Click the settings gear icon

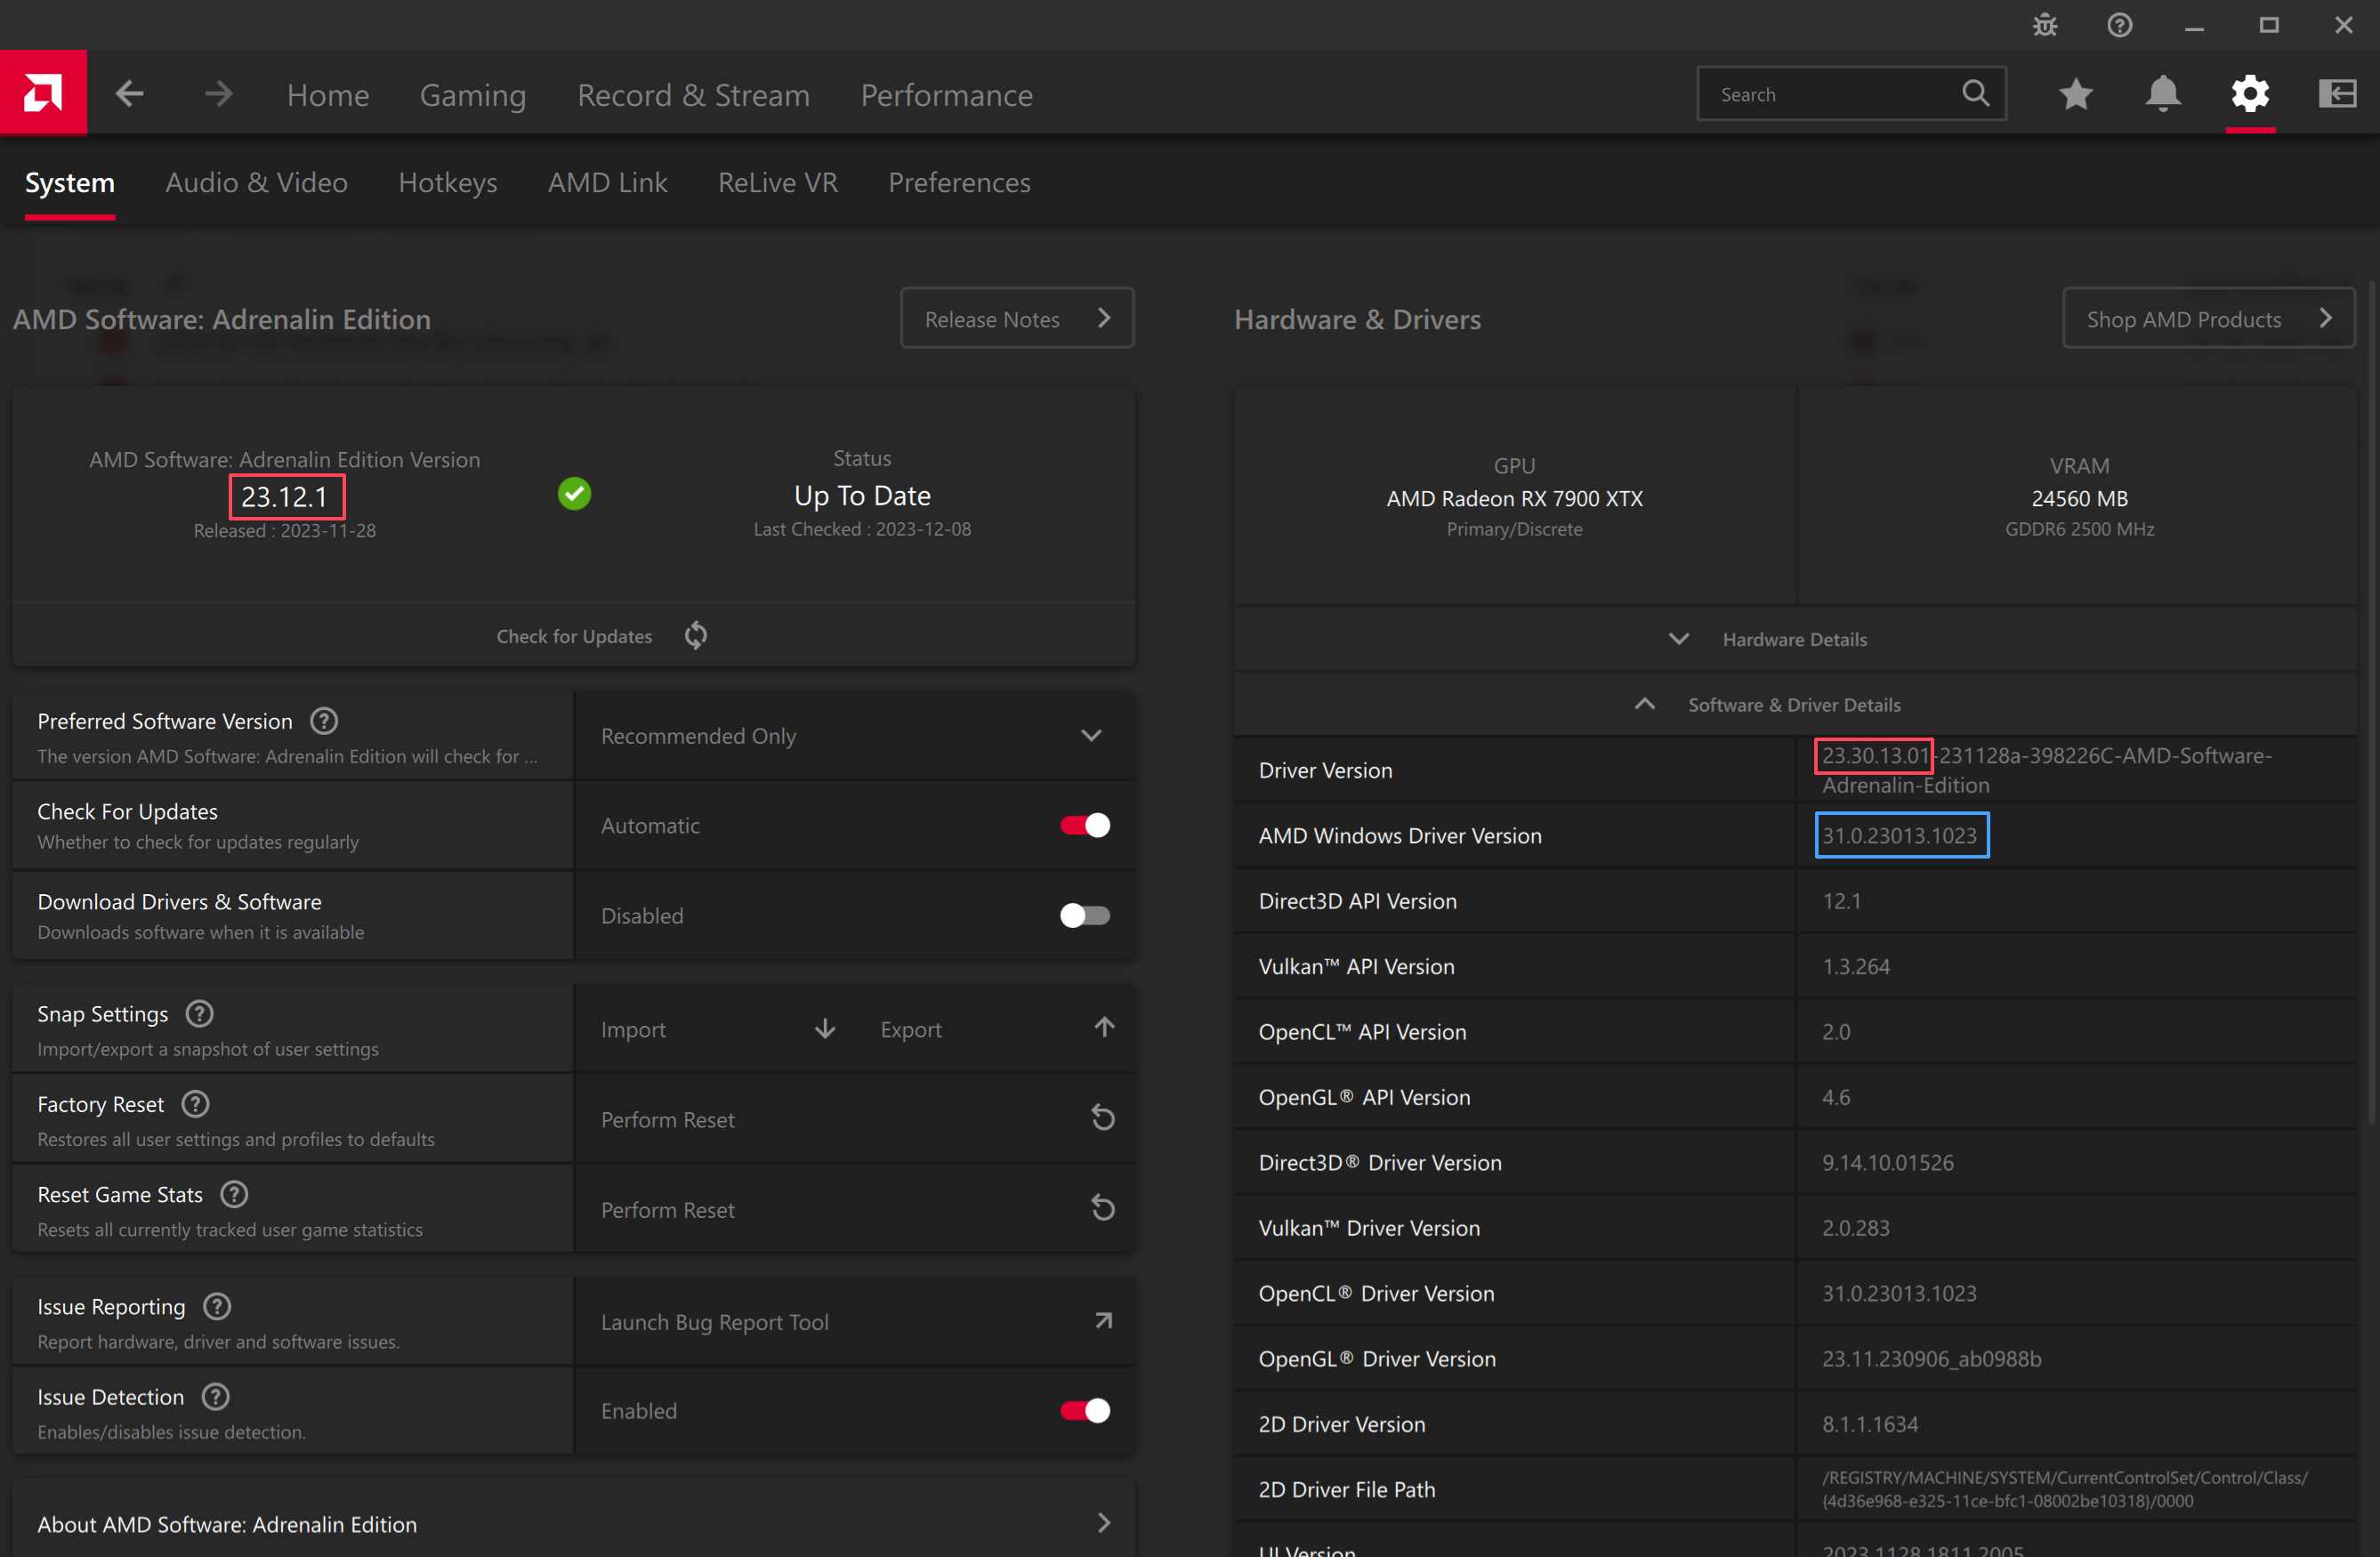pos(2249,94)
